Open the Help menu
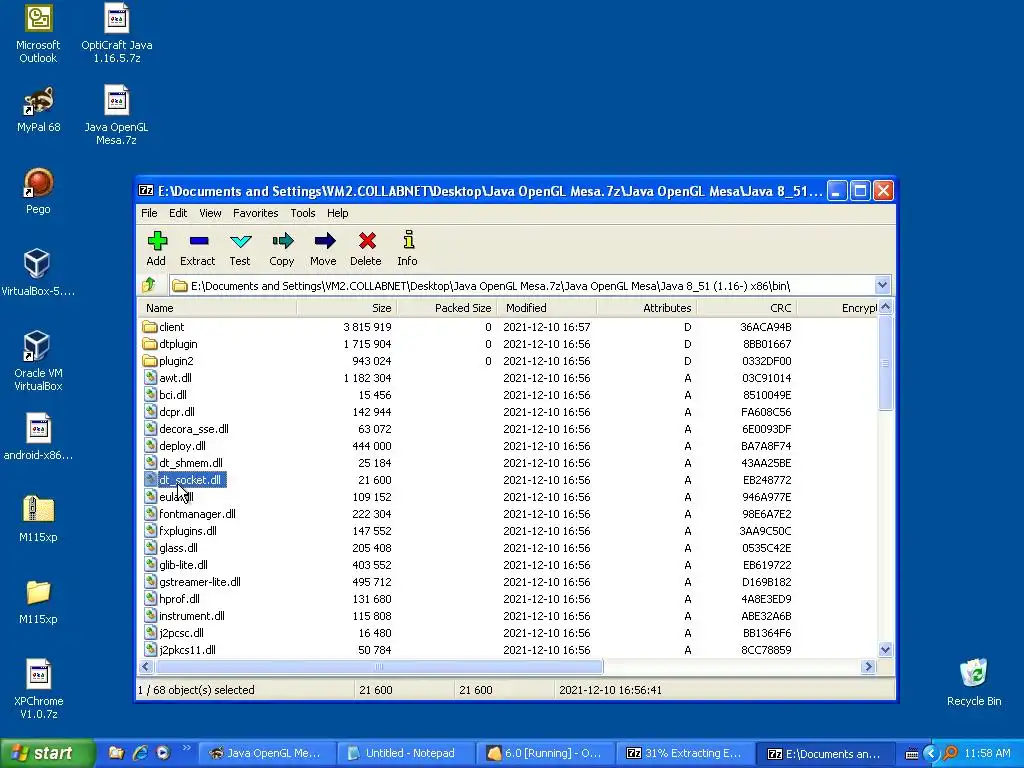The width and height of the screenshot is (1024, 768). (x=338, y=213)
